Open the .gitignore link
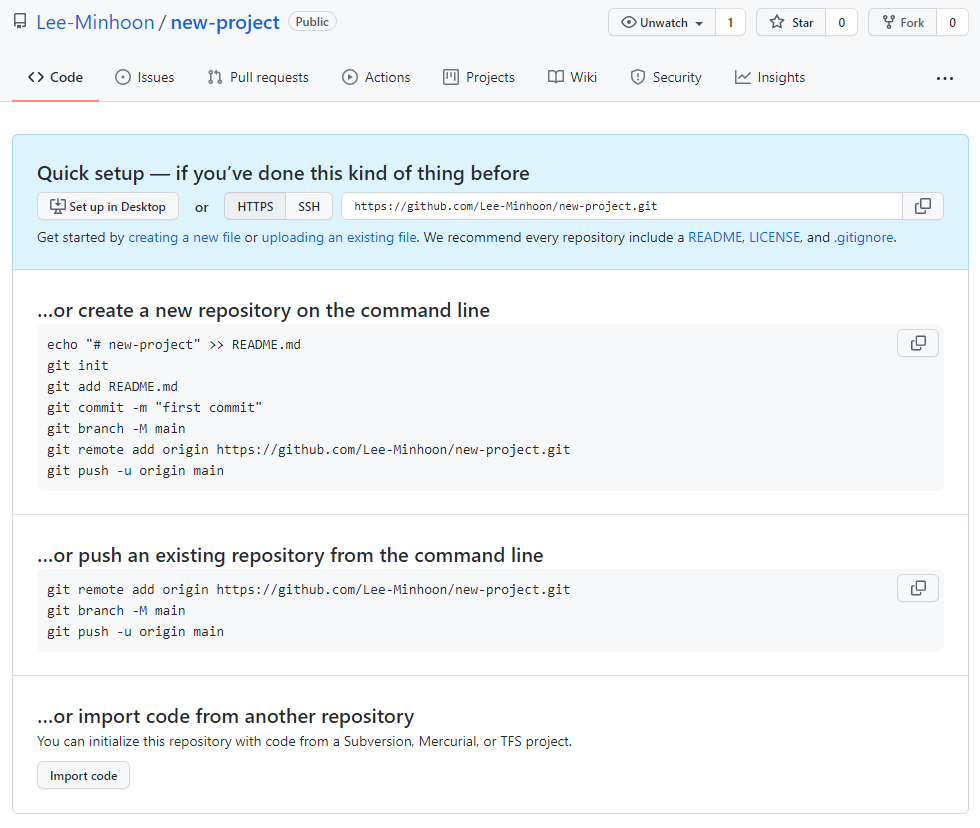Image resolution: width=980 pixels, height=828 pixels. 864,237
